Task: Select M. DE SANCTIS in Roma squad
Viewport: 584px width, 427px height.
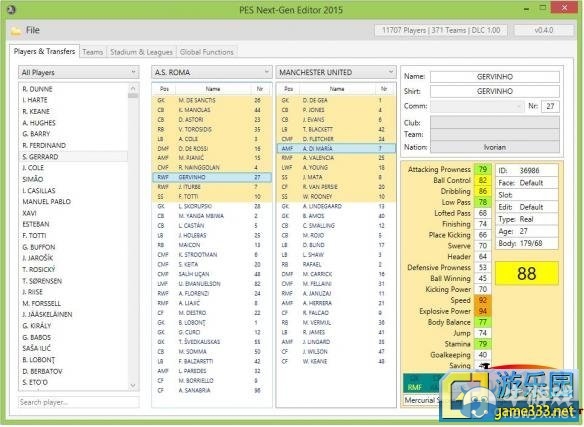Action: click(x=212, y=100)
